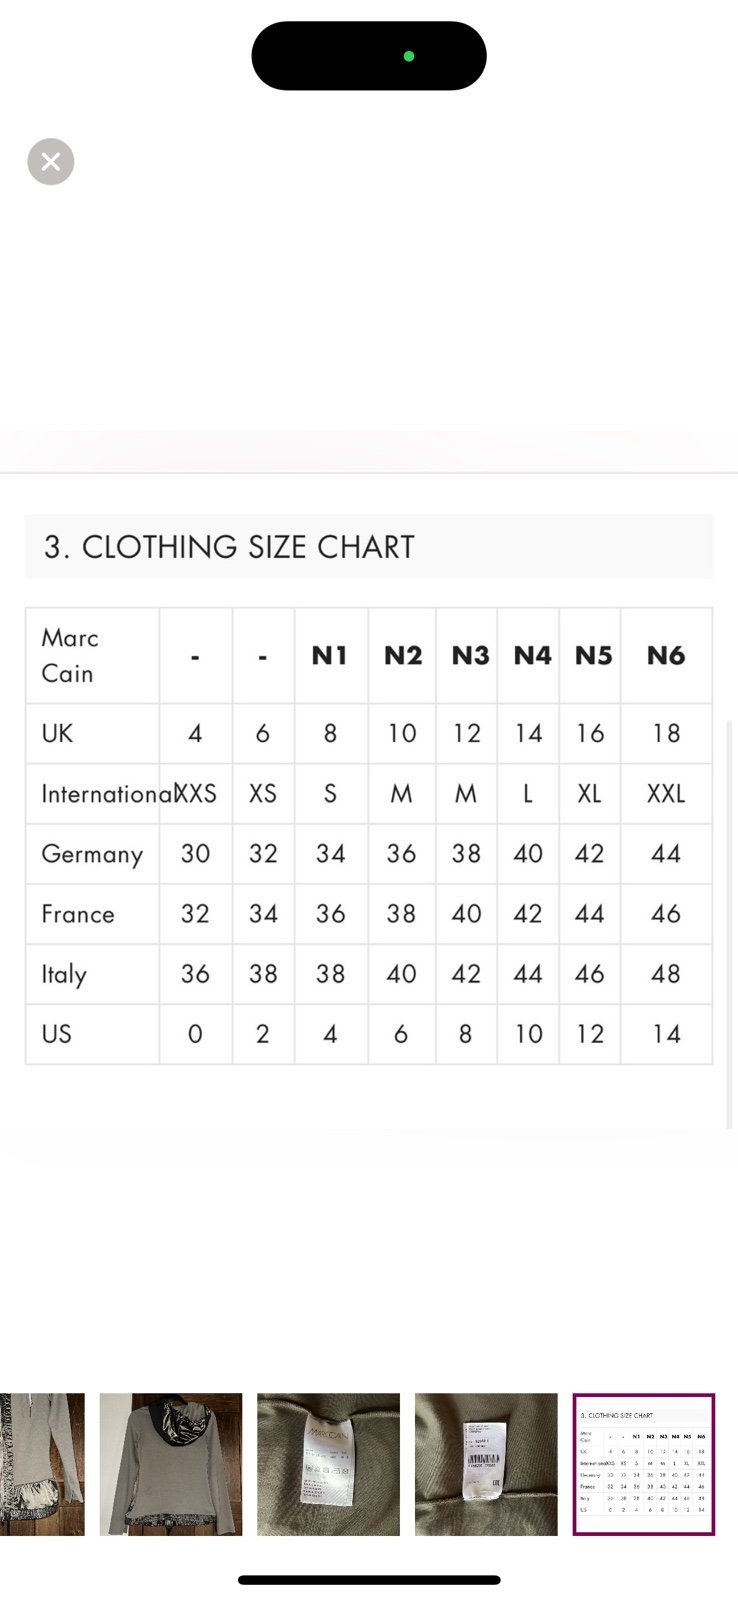Select the Marc Cain row label
The width and height of the screenshot is (738, 1600).
tap(70, 656)
